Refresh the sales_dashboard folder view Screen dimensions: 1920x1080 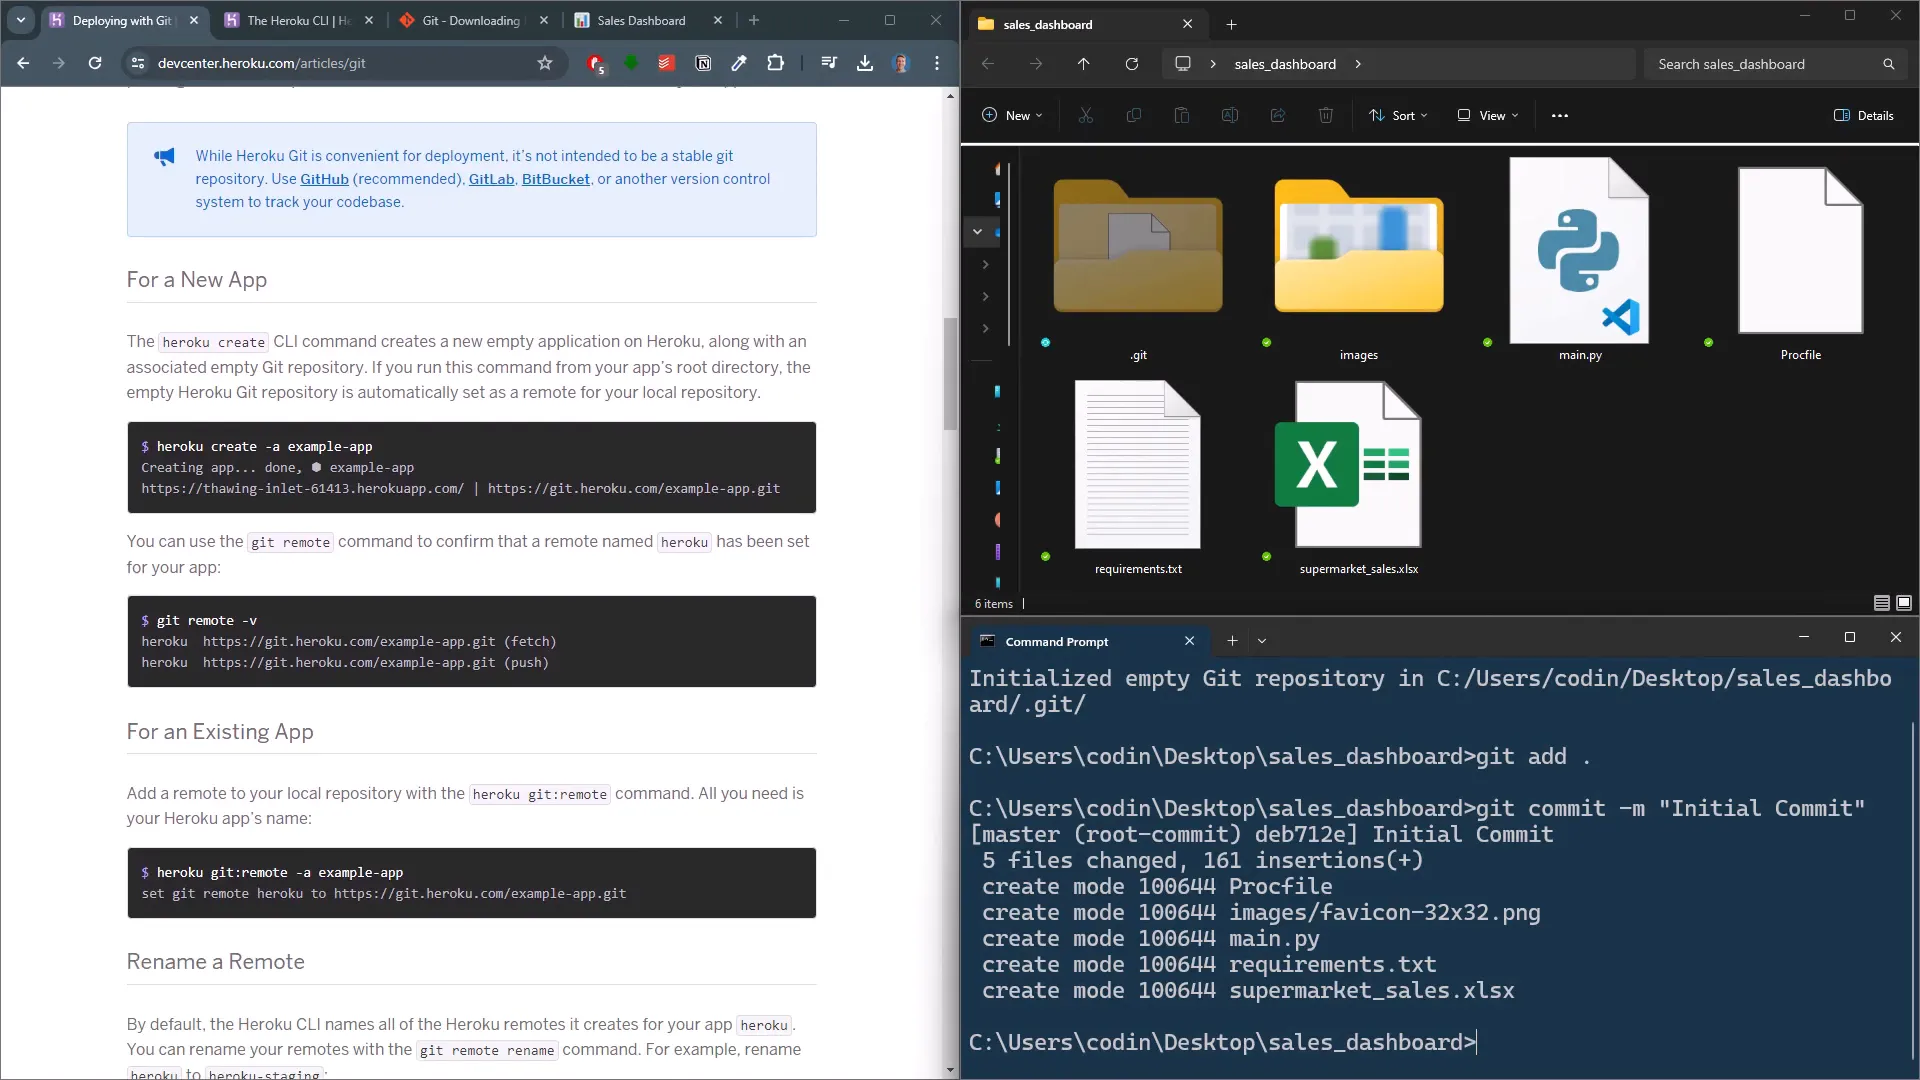tap(1132, 64)
